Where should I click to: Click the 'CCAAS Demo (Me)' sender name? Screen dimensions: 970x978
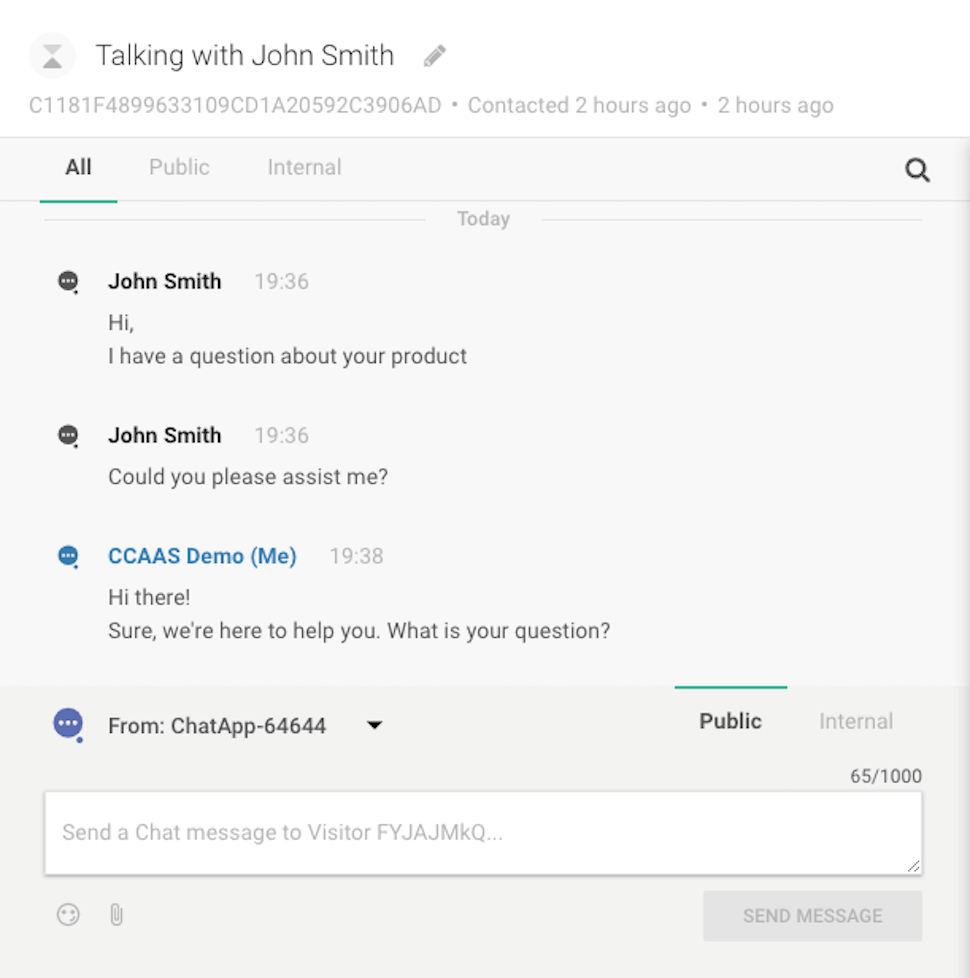click(x=202, y=556)
